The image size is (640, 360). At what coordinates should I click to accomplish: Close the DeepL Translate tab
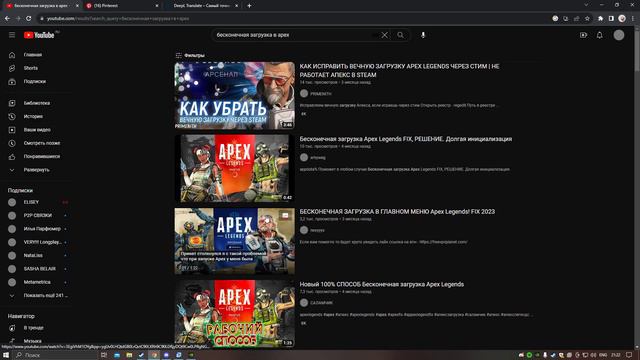(236, 6)
